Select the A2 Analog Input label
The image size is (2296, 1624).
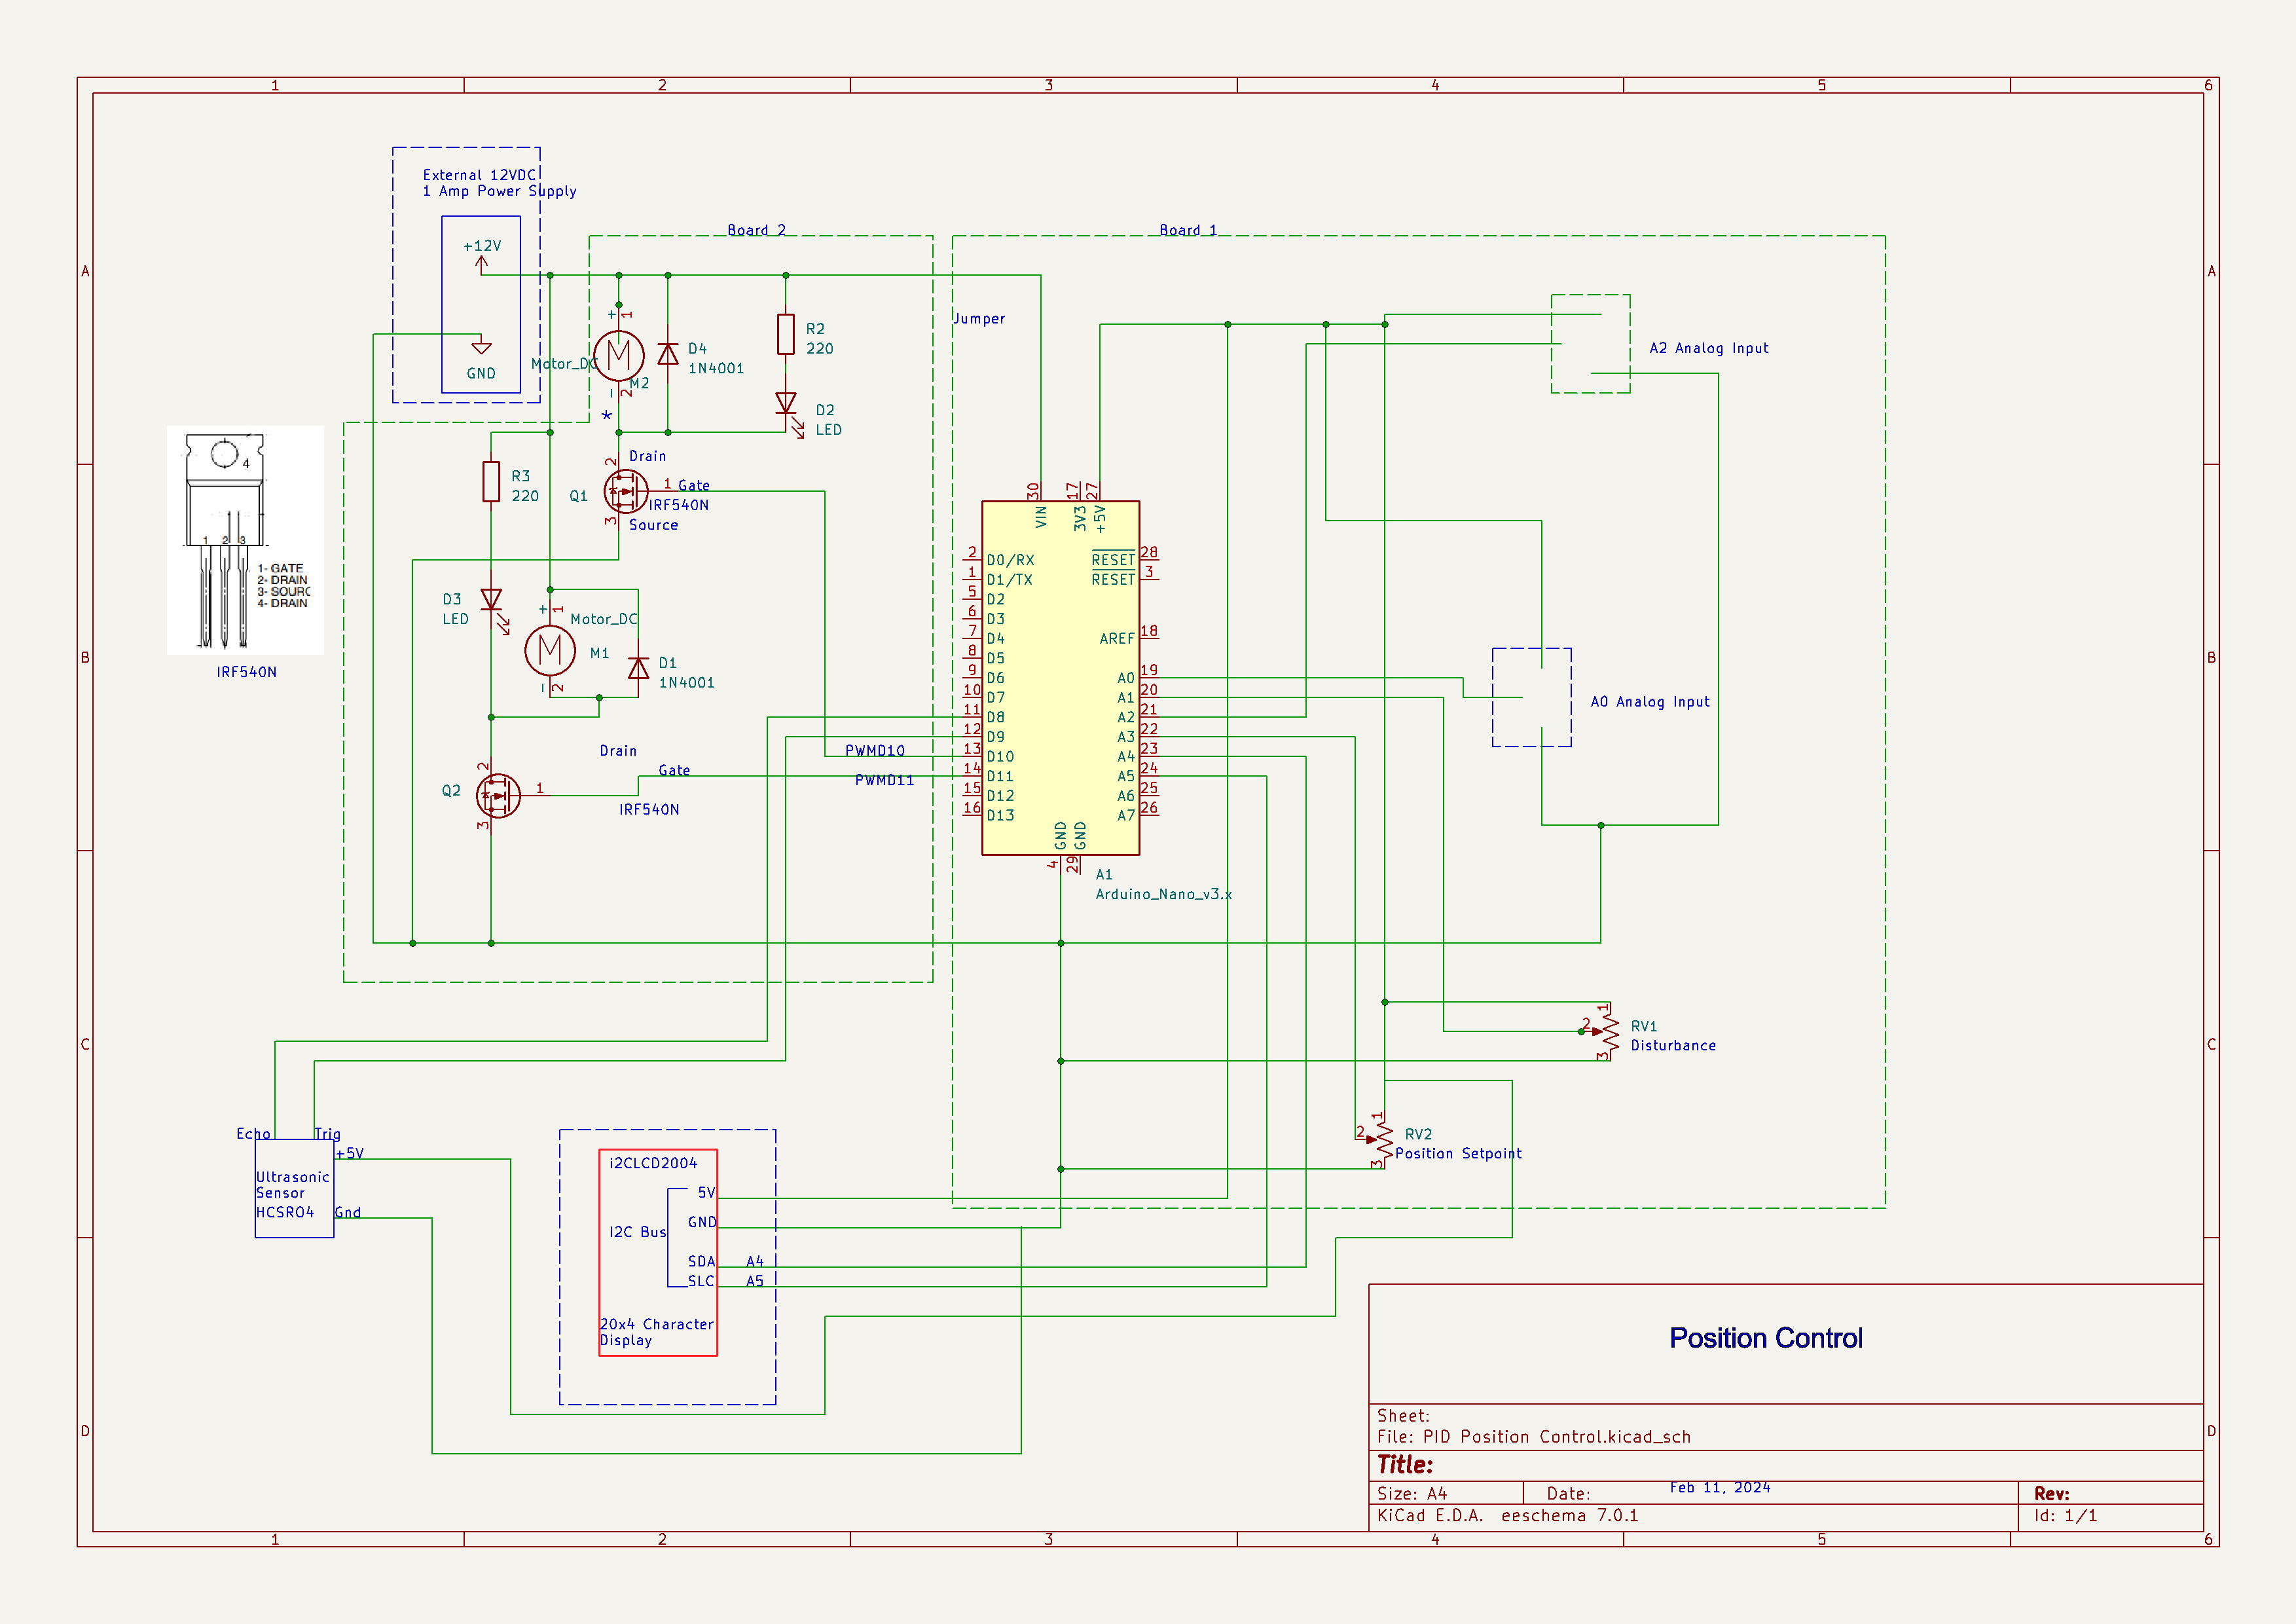coord(1708,348)
